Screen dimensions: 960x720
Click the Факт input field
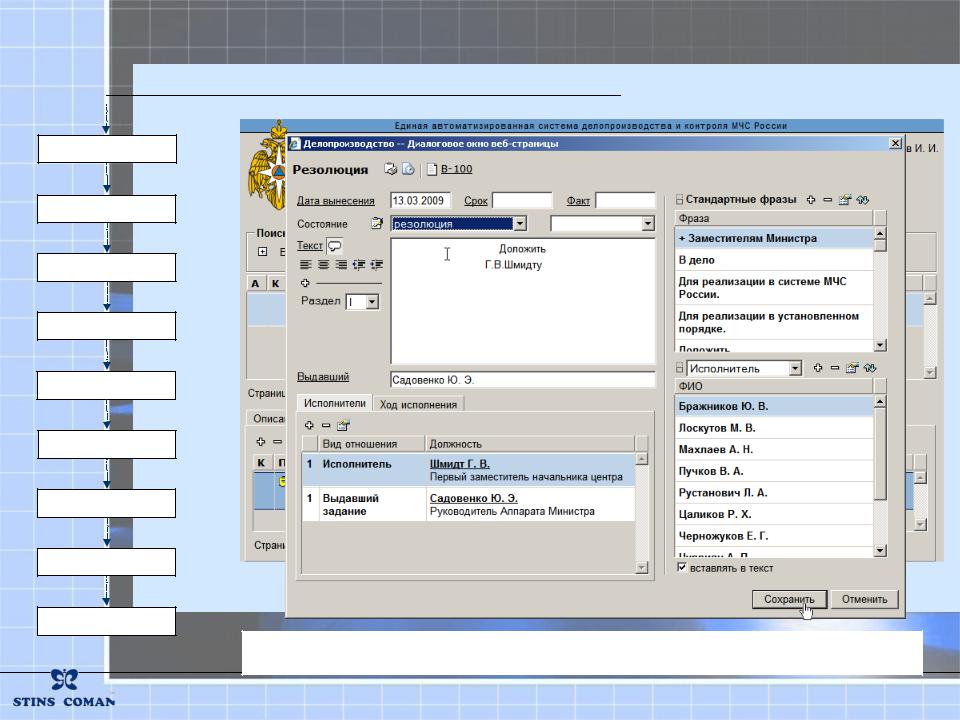coord(625,201)
